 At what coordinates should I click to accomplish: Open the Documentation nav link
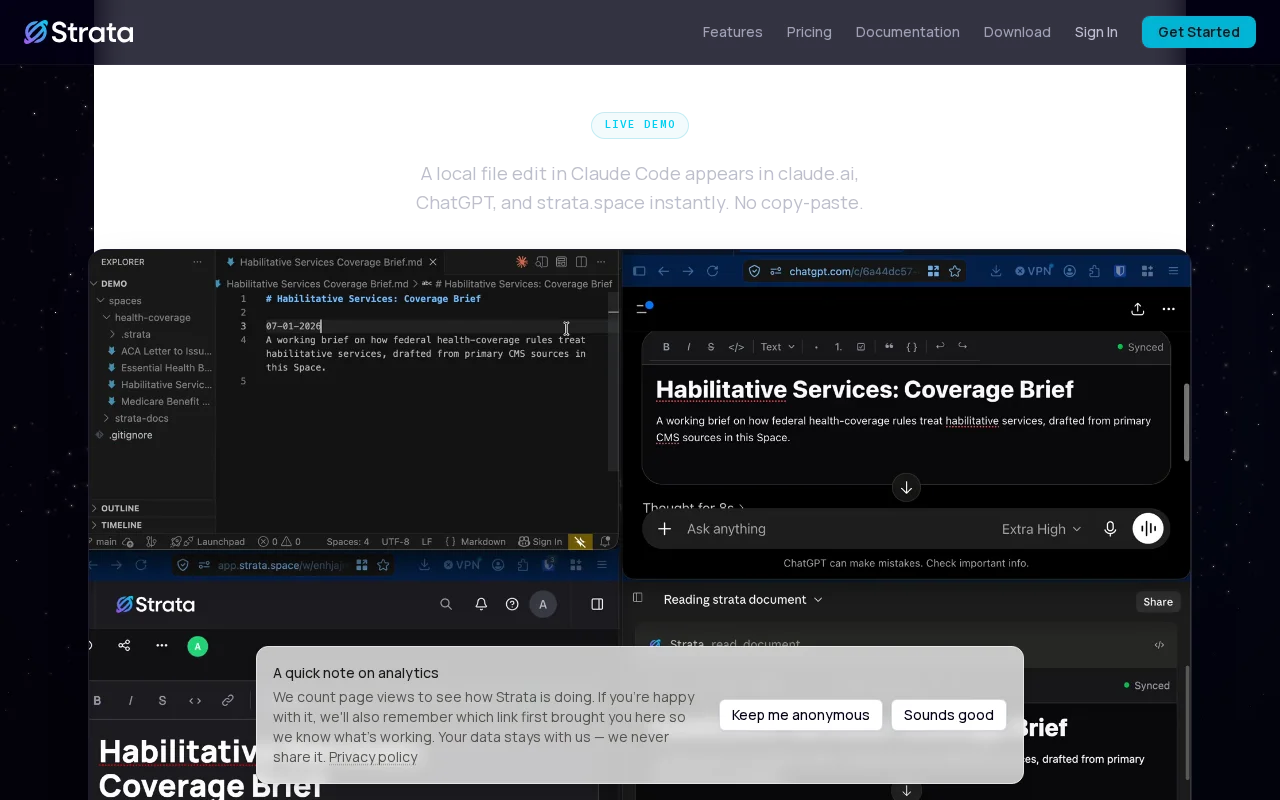tap(907, 32)
